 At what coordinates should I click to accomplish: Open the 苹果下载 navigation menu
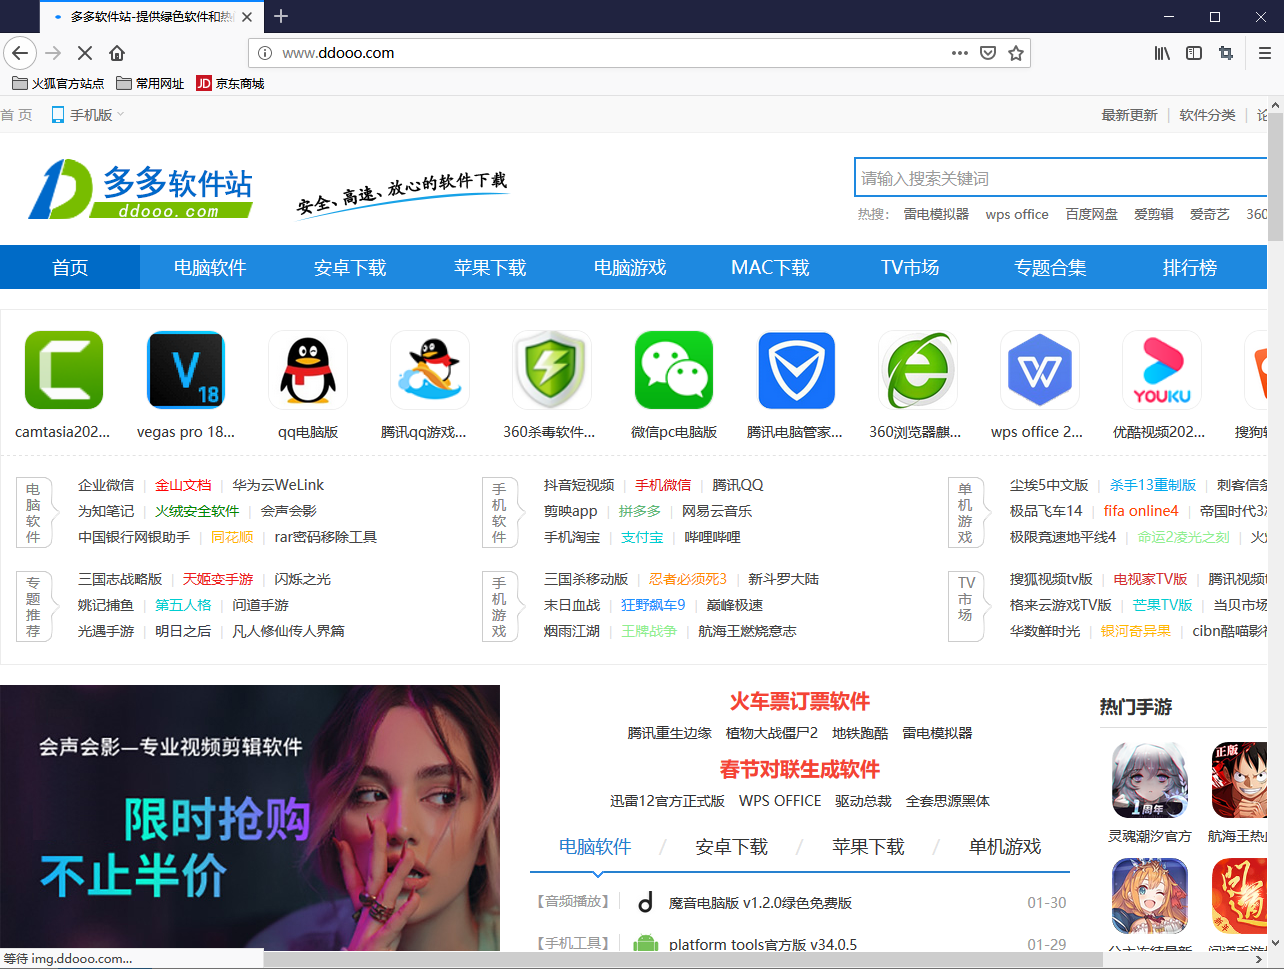click(490, 267)
